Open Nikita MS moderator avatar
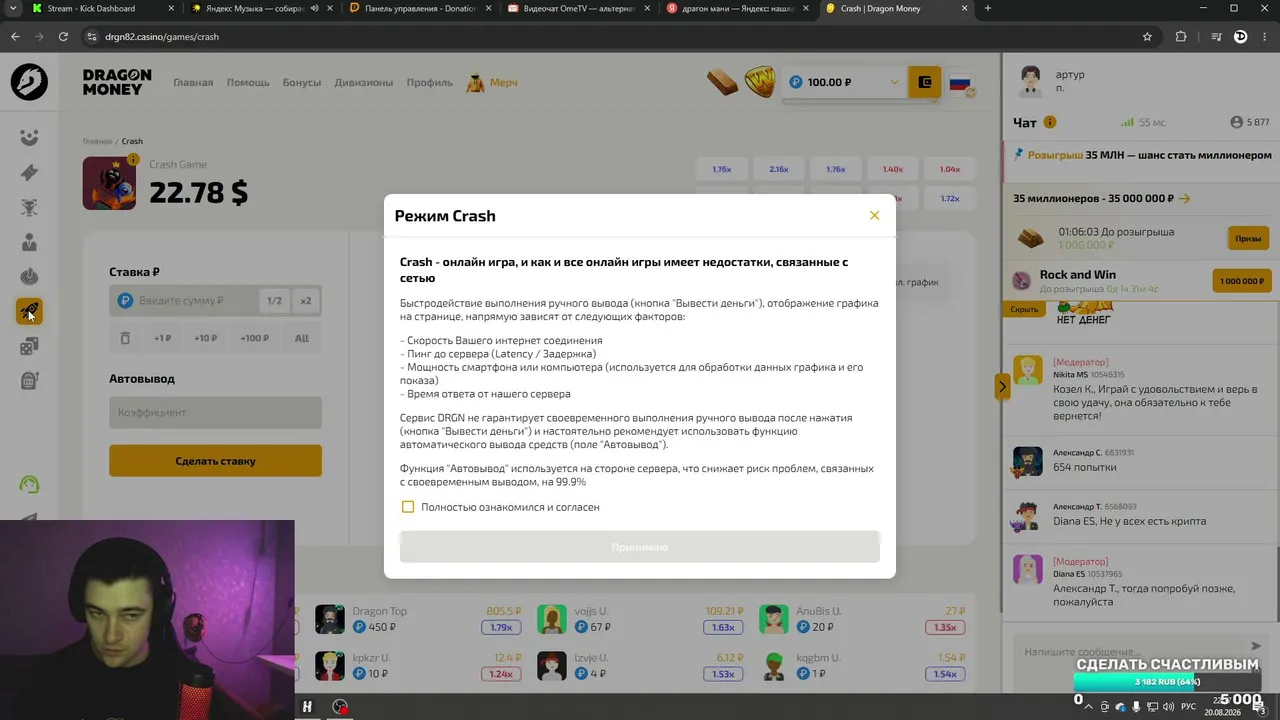Viewport: 1280px width, 720px height. [1028, 369]
